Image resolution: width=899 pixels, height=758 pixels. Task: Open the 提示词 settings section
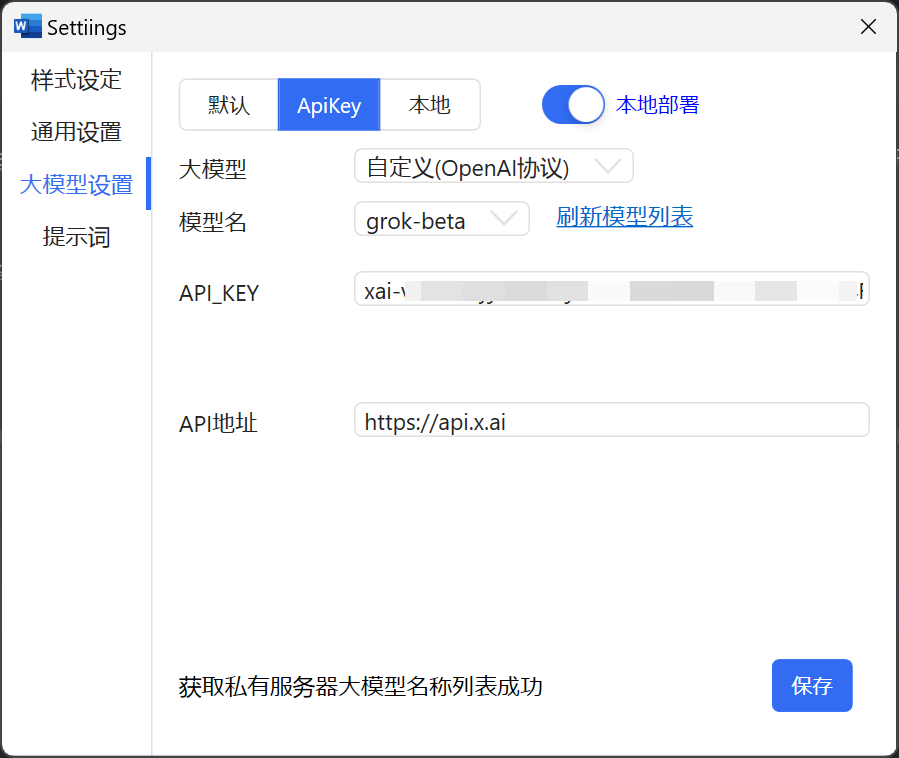76,237
